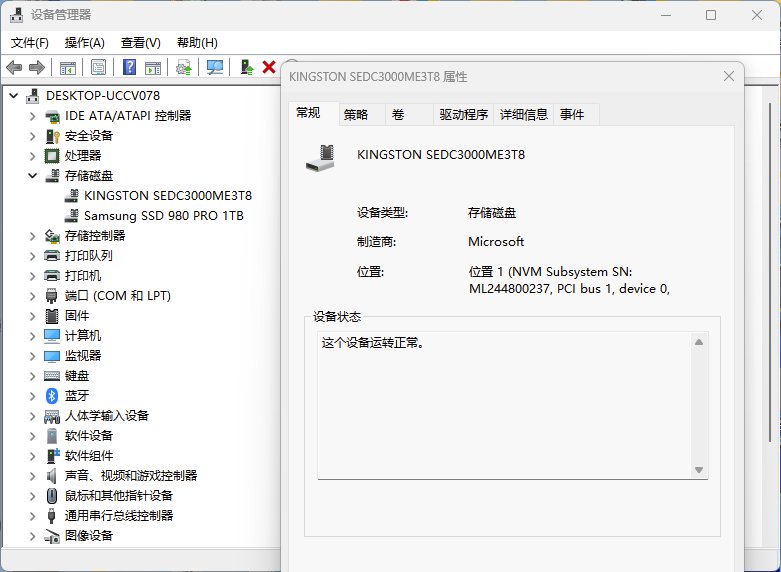Click the 存储控制器 icon
Viewport: 781px width, 572px height.
(x=52, y=236)
